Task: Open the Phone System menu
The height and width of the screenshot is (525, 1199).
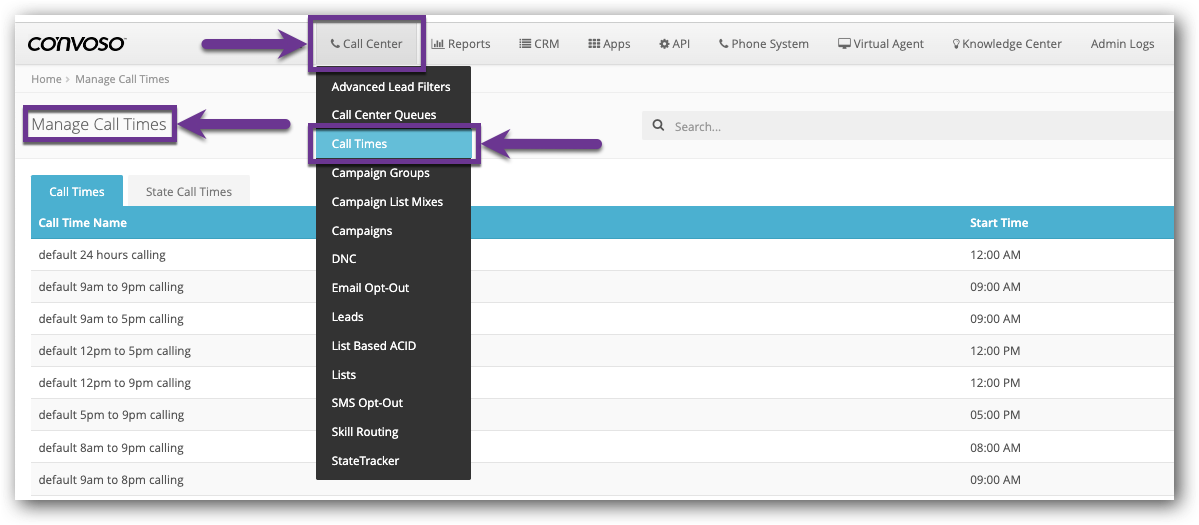Action: [x=763, y=44]
